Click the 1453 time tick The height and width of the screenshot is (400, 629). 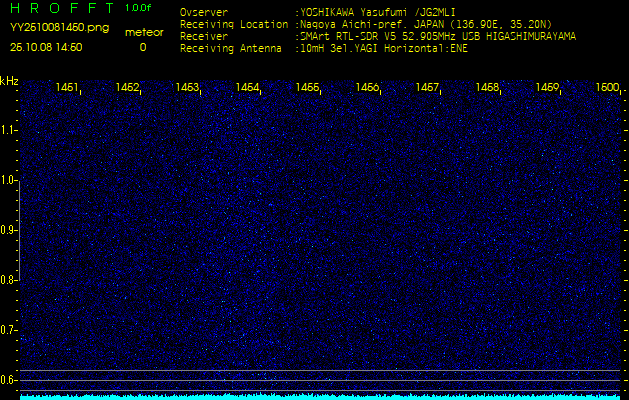pos(187,88)
